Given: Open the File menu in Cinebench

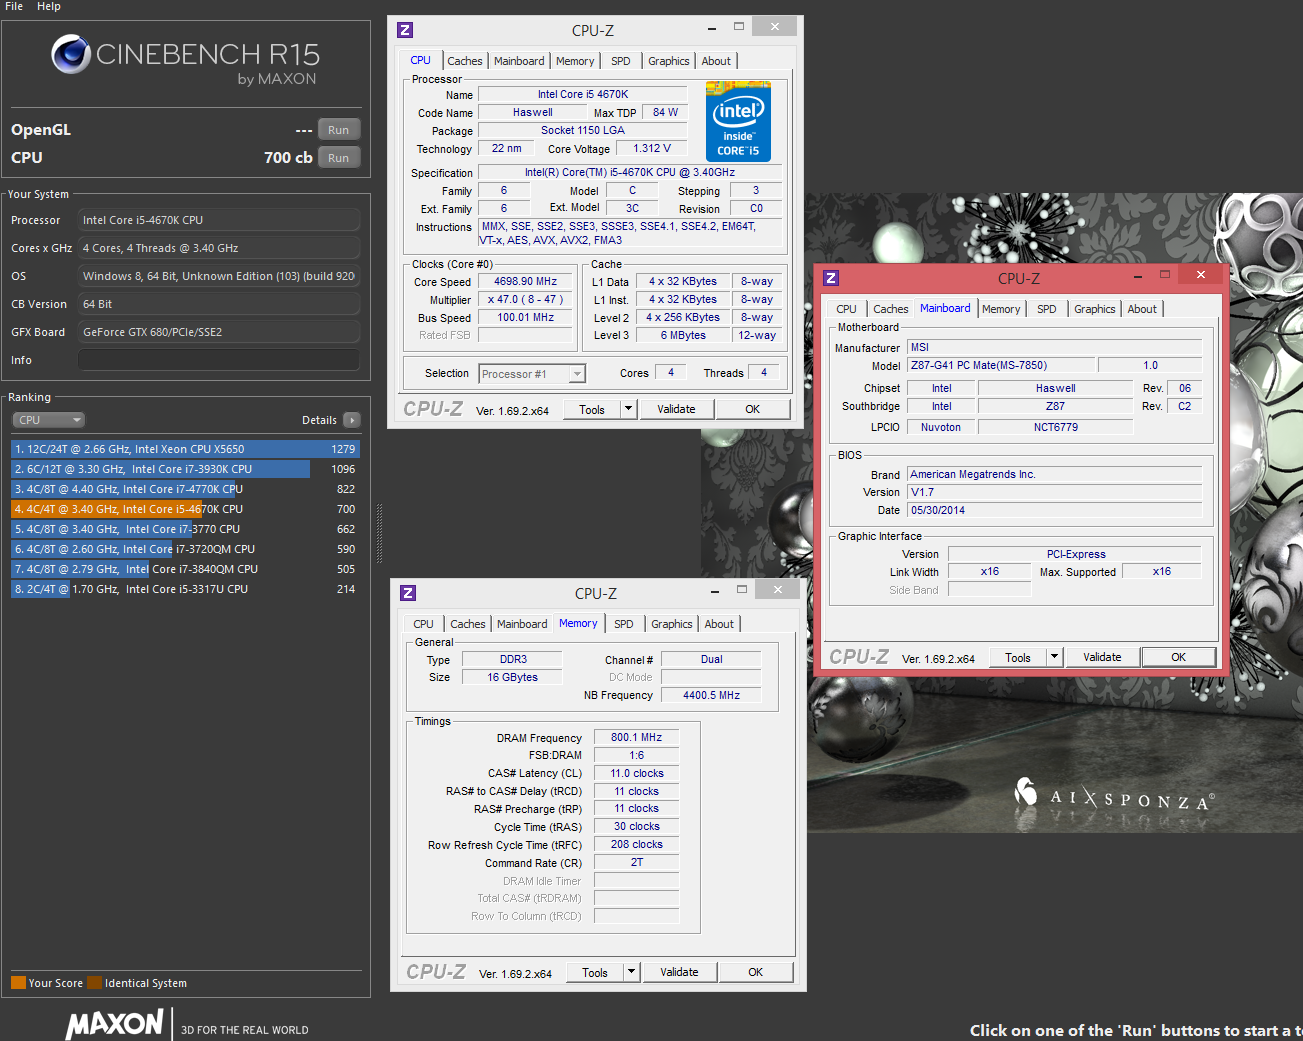Looking at the screenshot, I should click(14, 6).
